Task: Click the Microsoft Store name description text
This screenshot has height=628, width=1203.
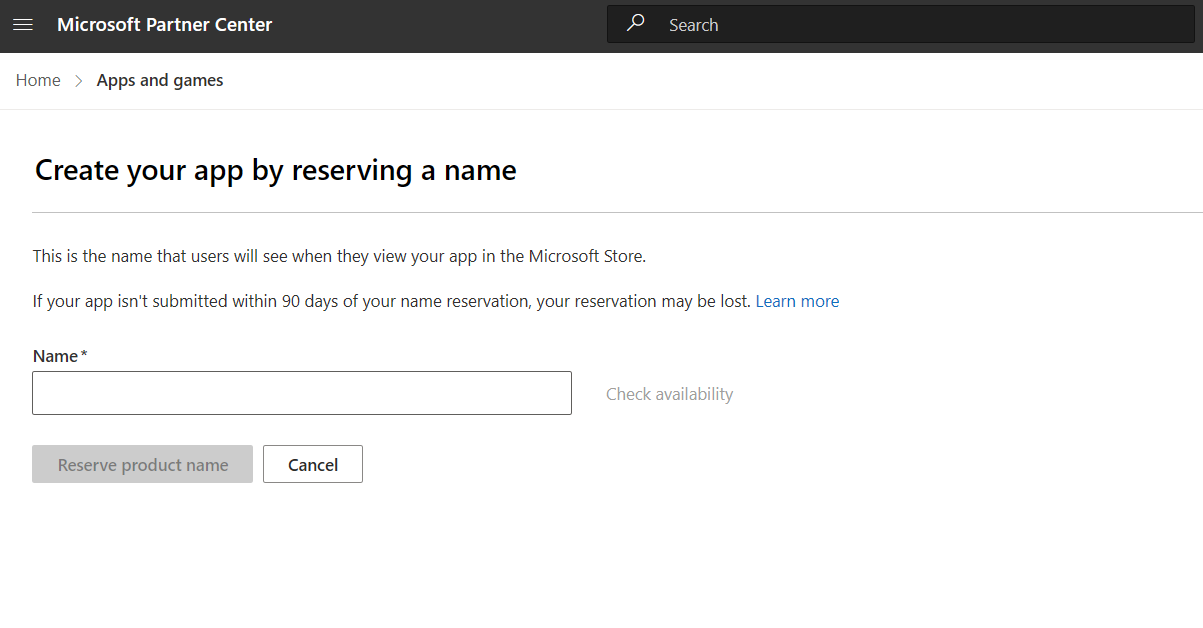Action: click(339, 256)
